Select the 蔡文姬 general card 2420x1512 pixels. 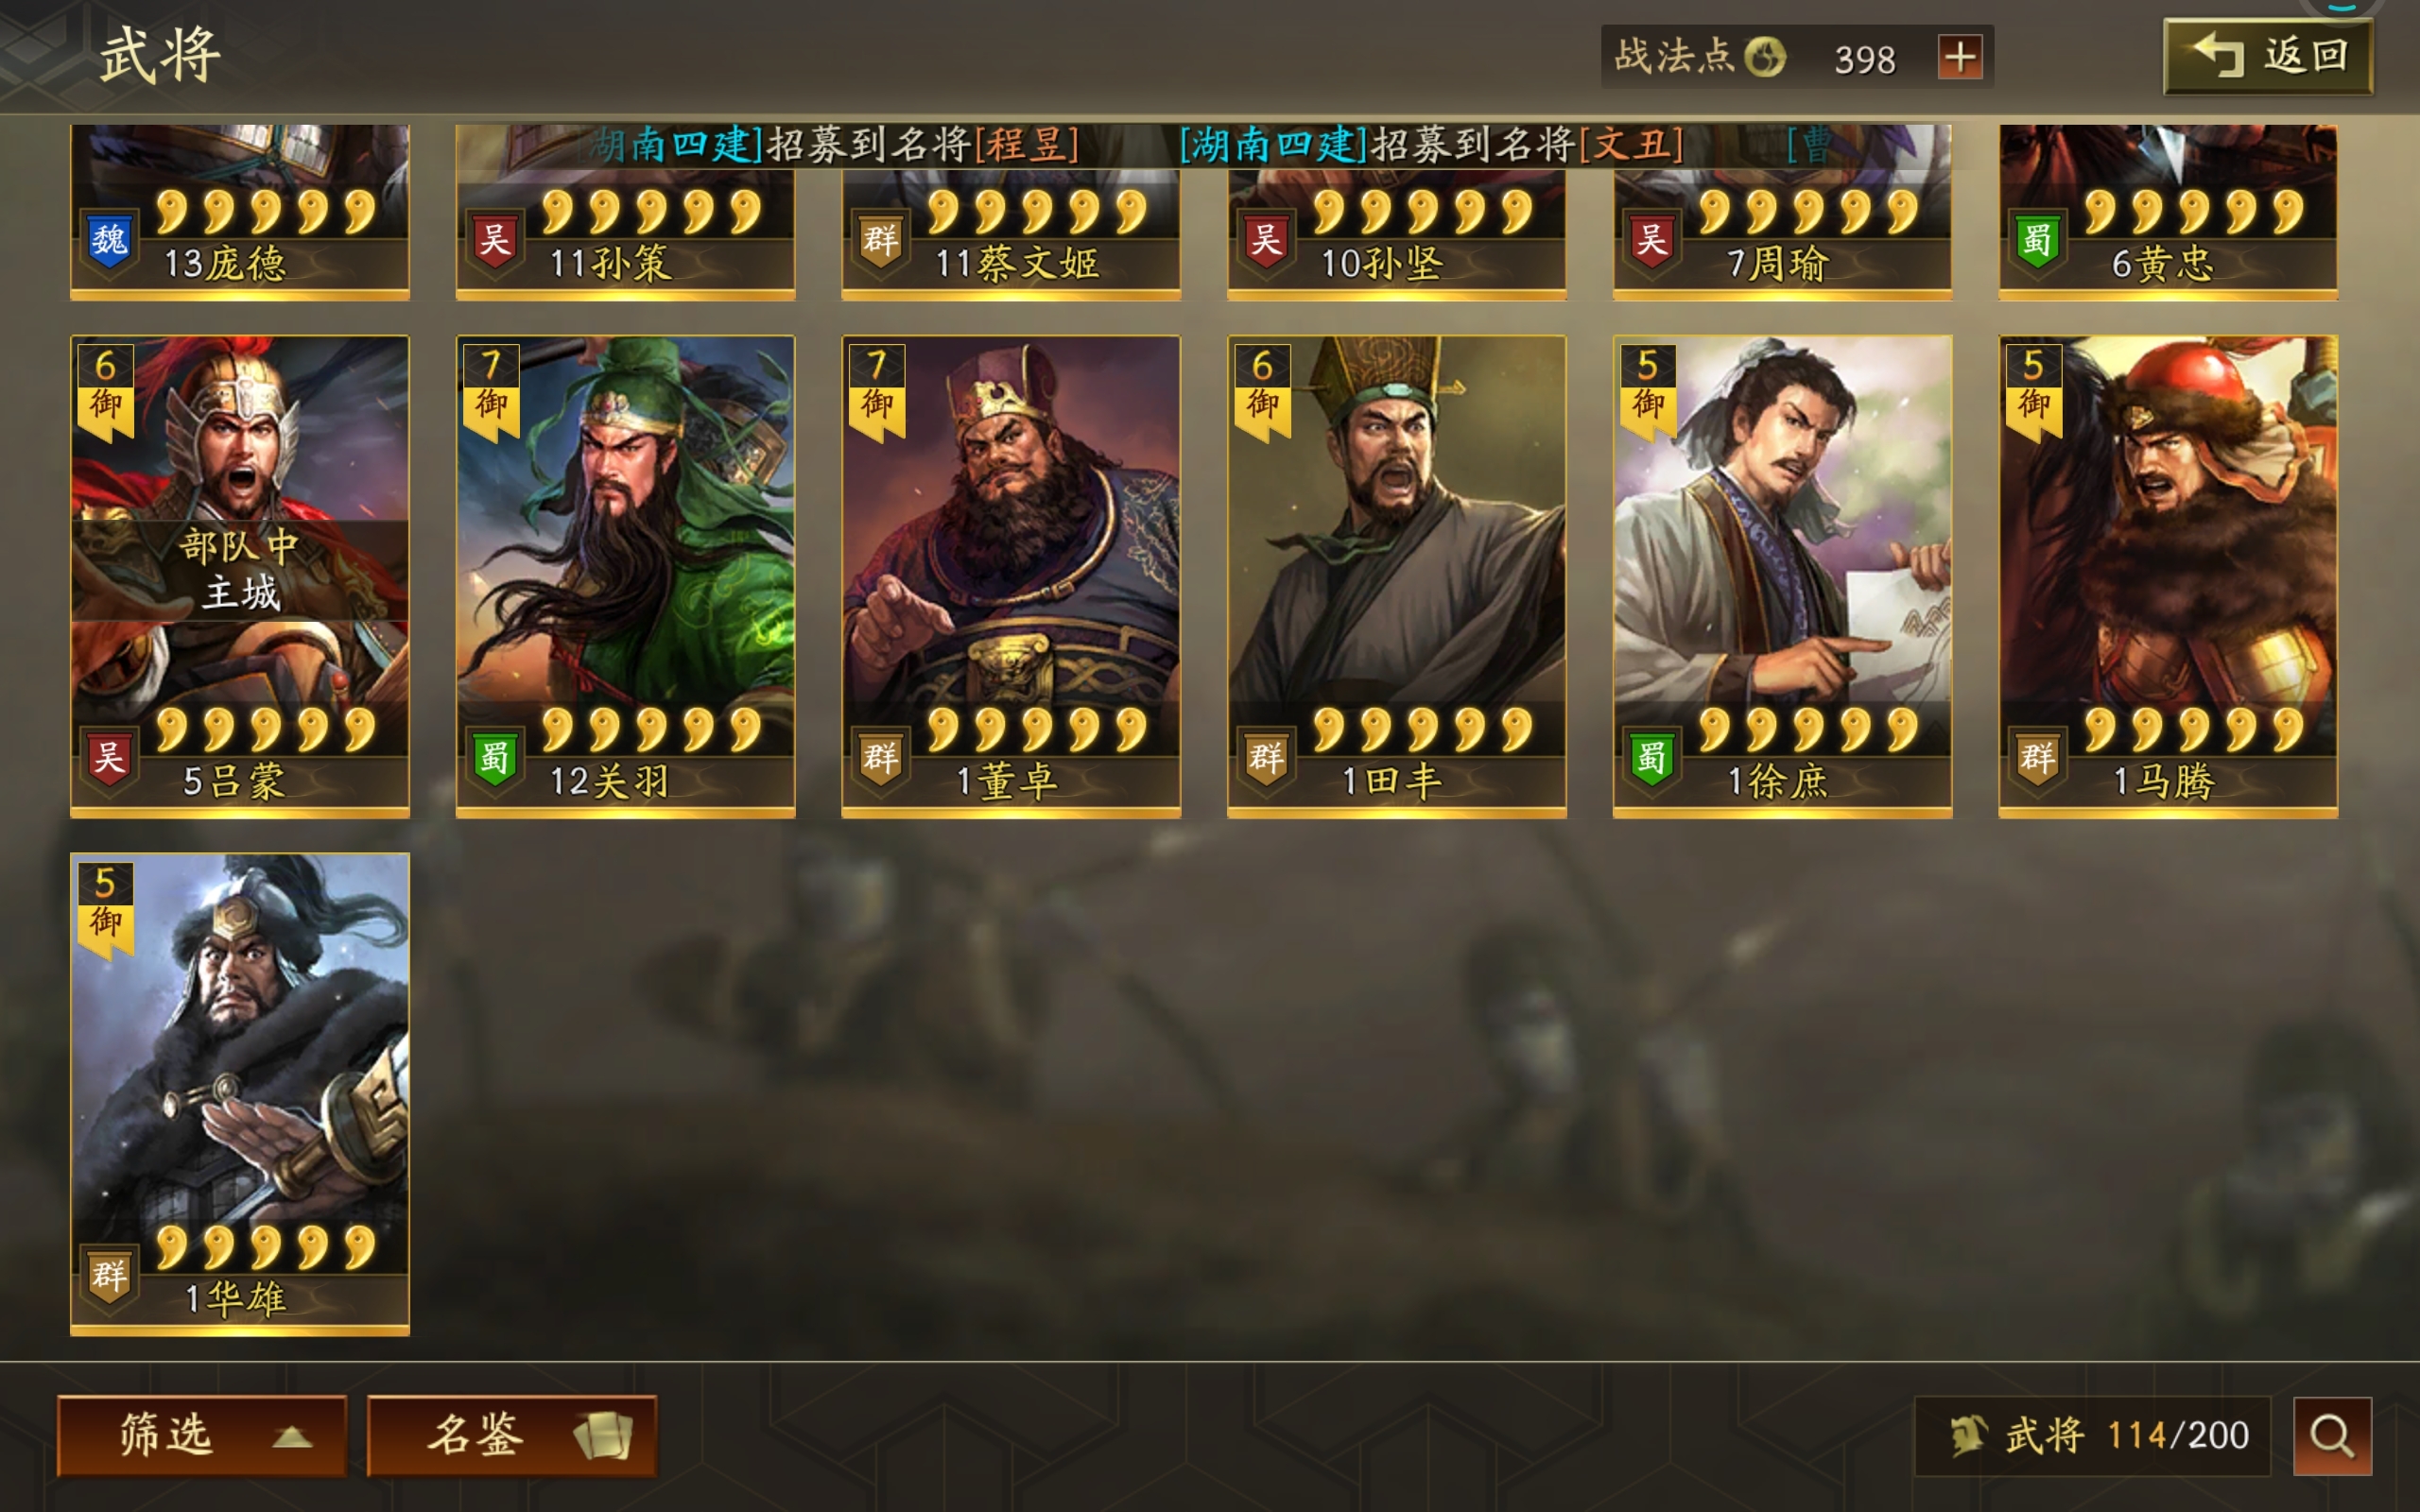point(1011,212)
